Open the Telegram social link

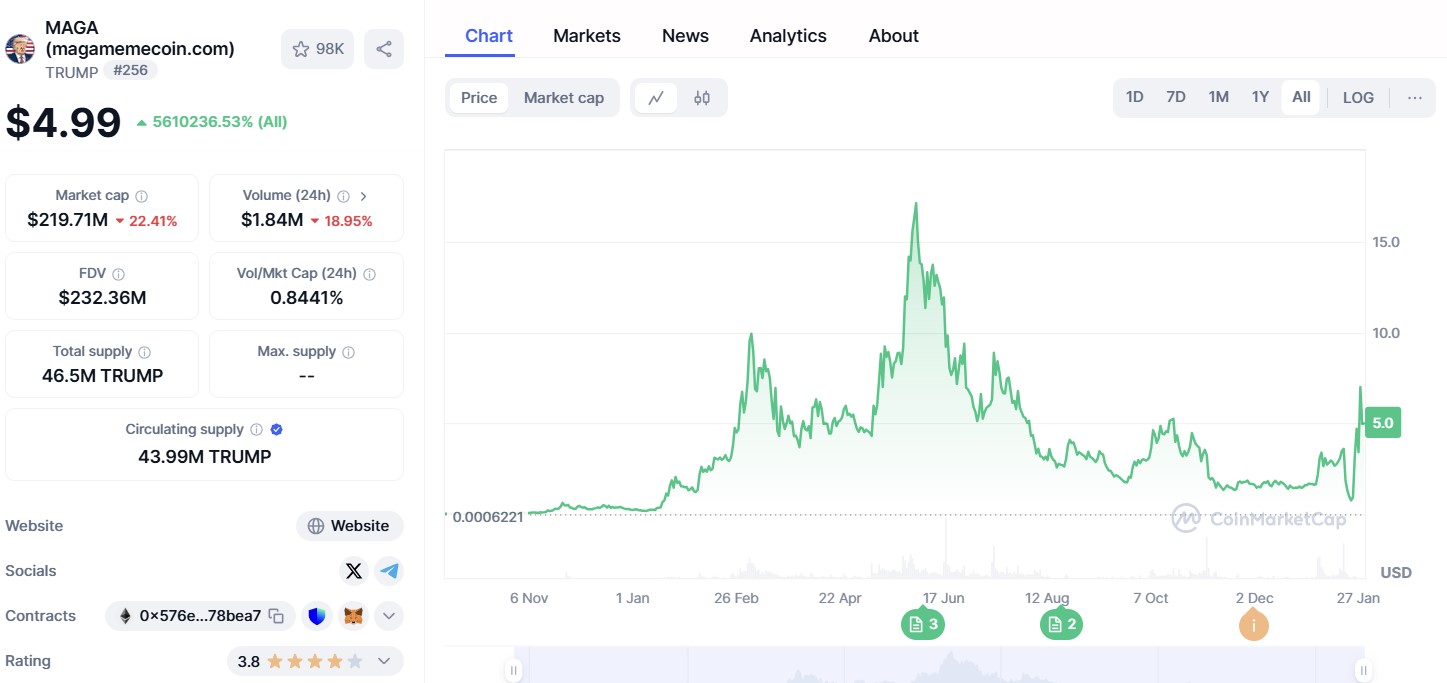[389, 571]
